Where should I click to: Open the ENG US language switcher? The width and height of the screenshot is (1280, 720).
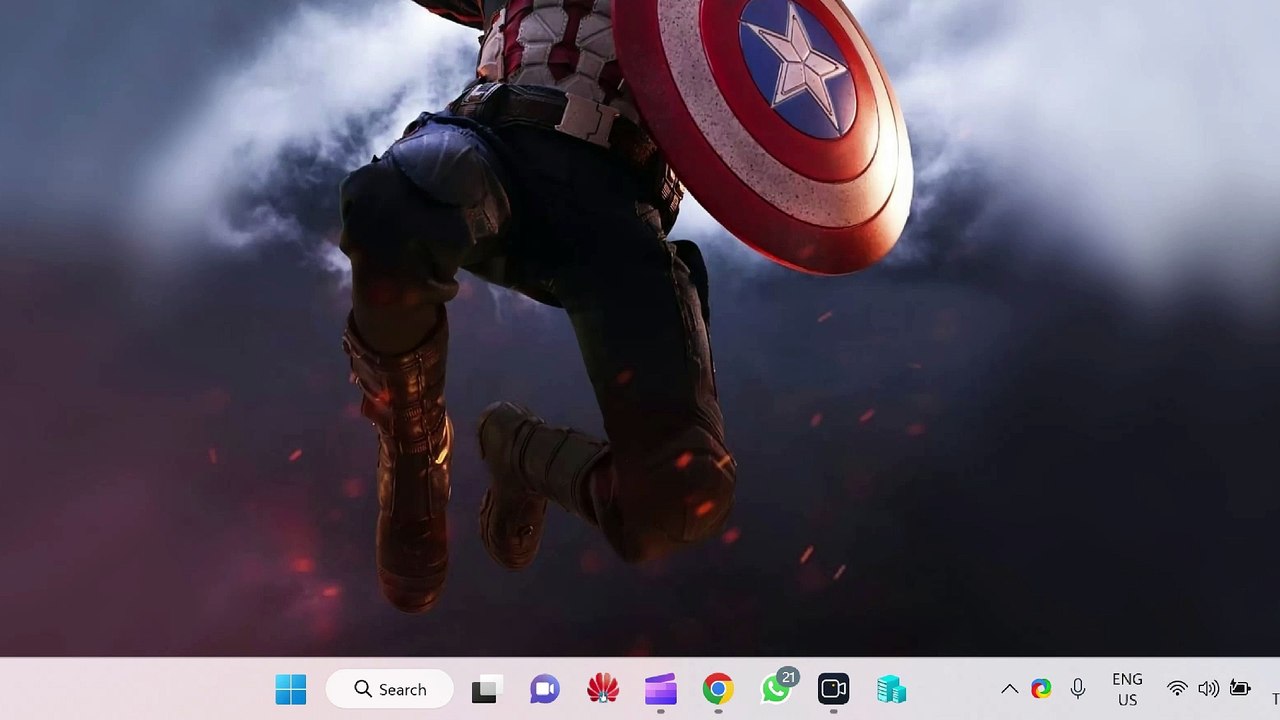[x=1127, y=689]
